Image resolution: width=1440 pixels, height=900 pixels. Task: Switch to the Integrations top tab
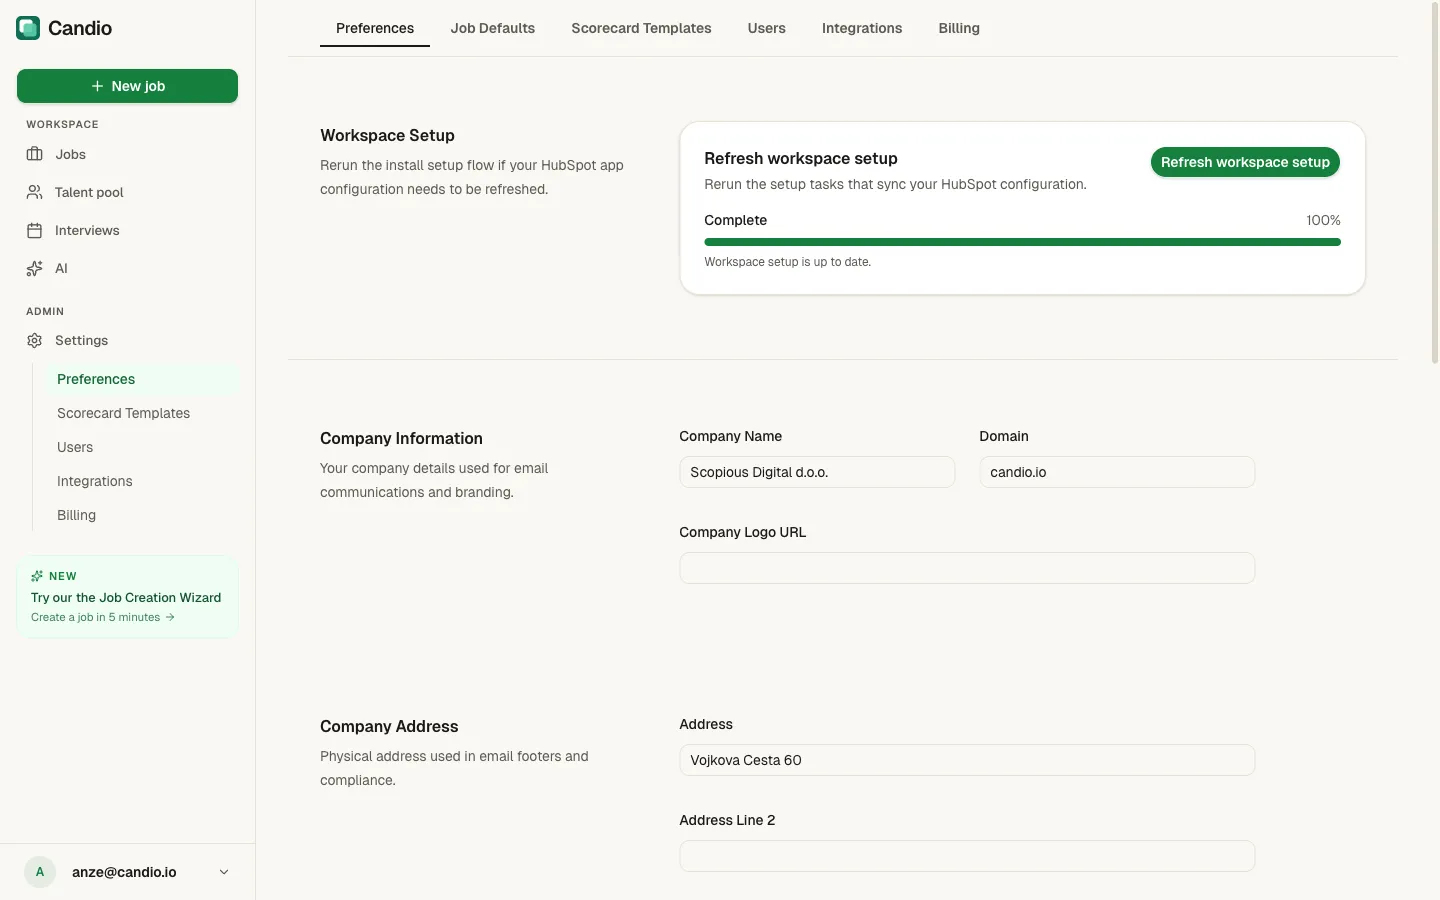[862, 28]
